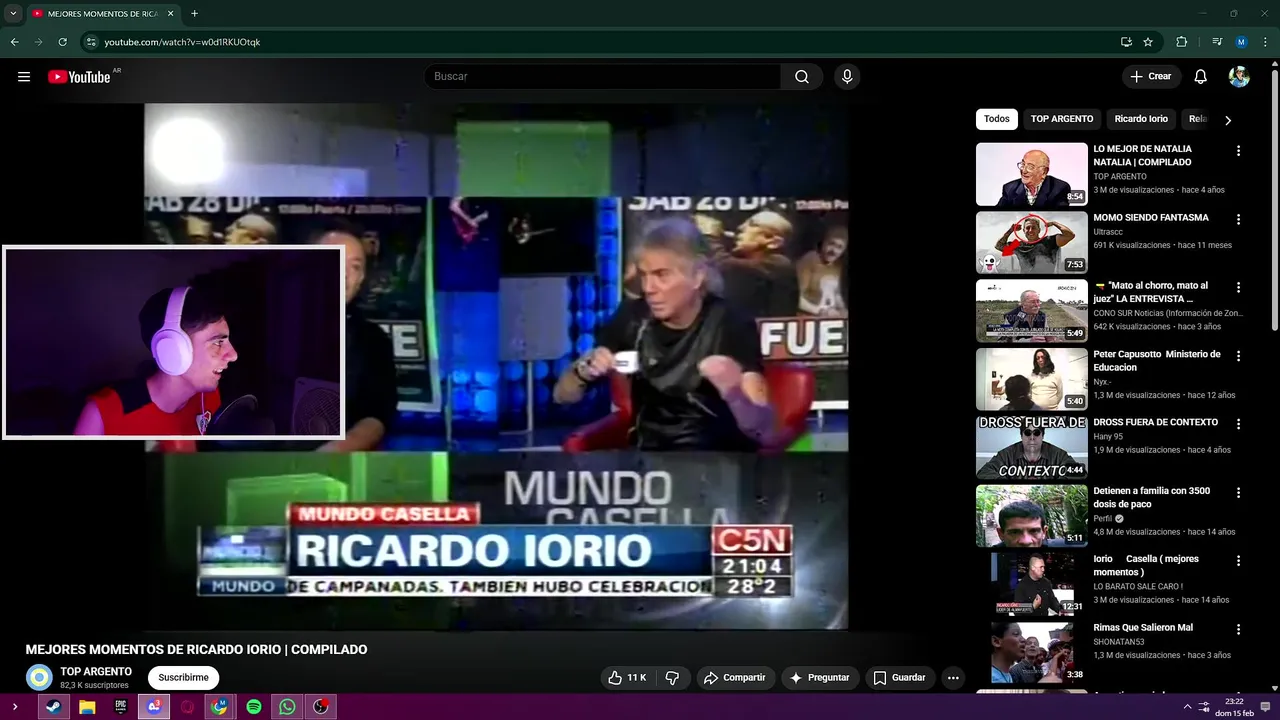1280x720 pixels.
Task: Open the Chrome extensions puzzle icon
Action: (1181, 42)
